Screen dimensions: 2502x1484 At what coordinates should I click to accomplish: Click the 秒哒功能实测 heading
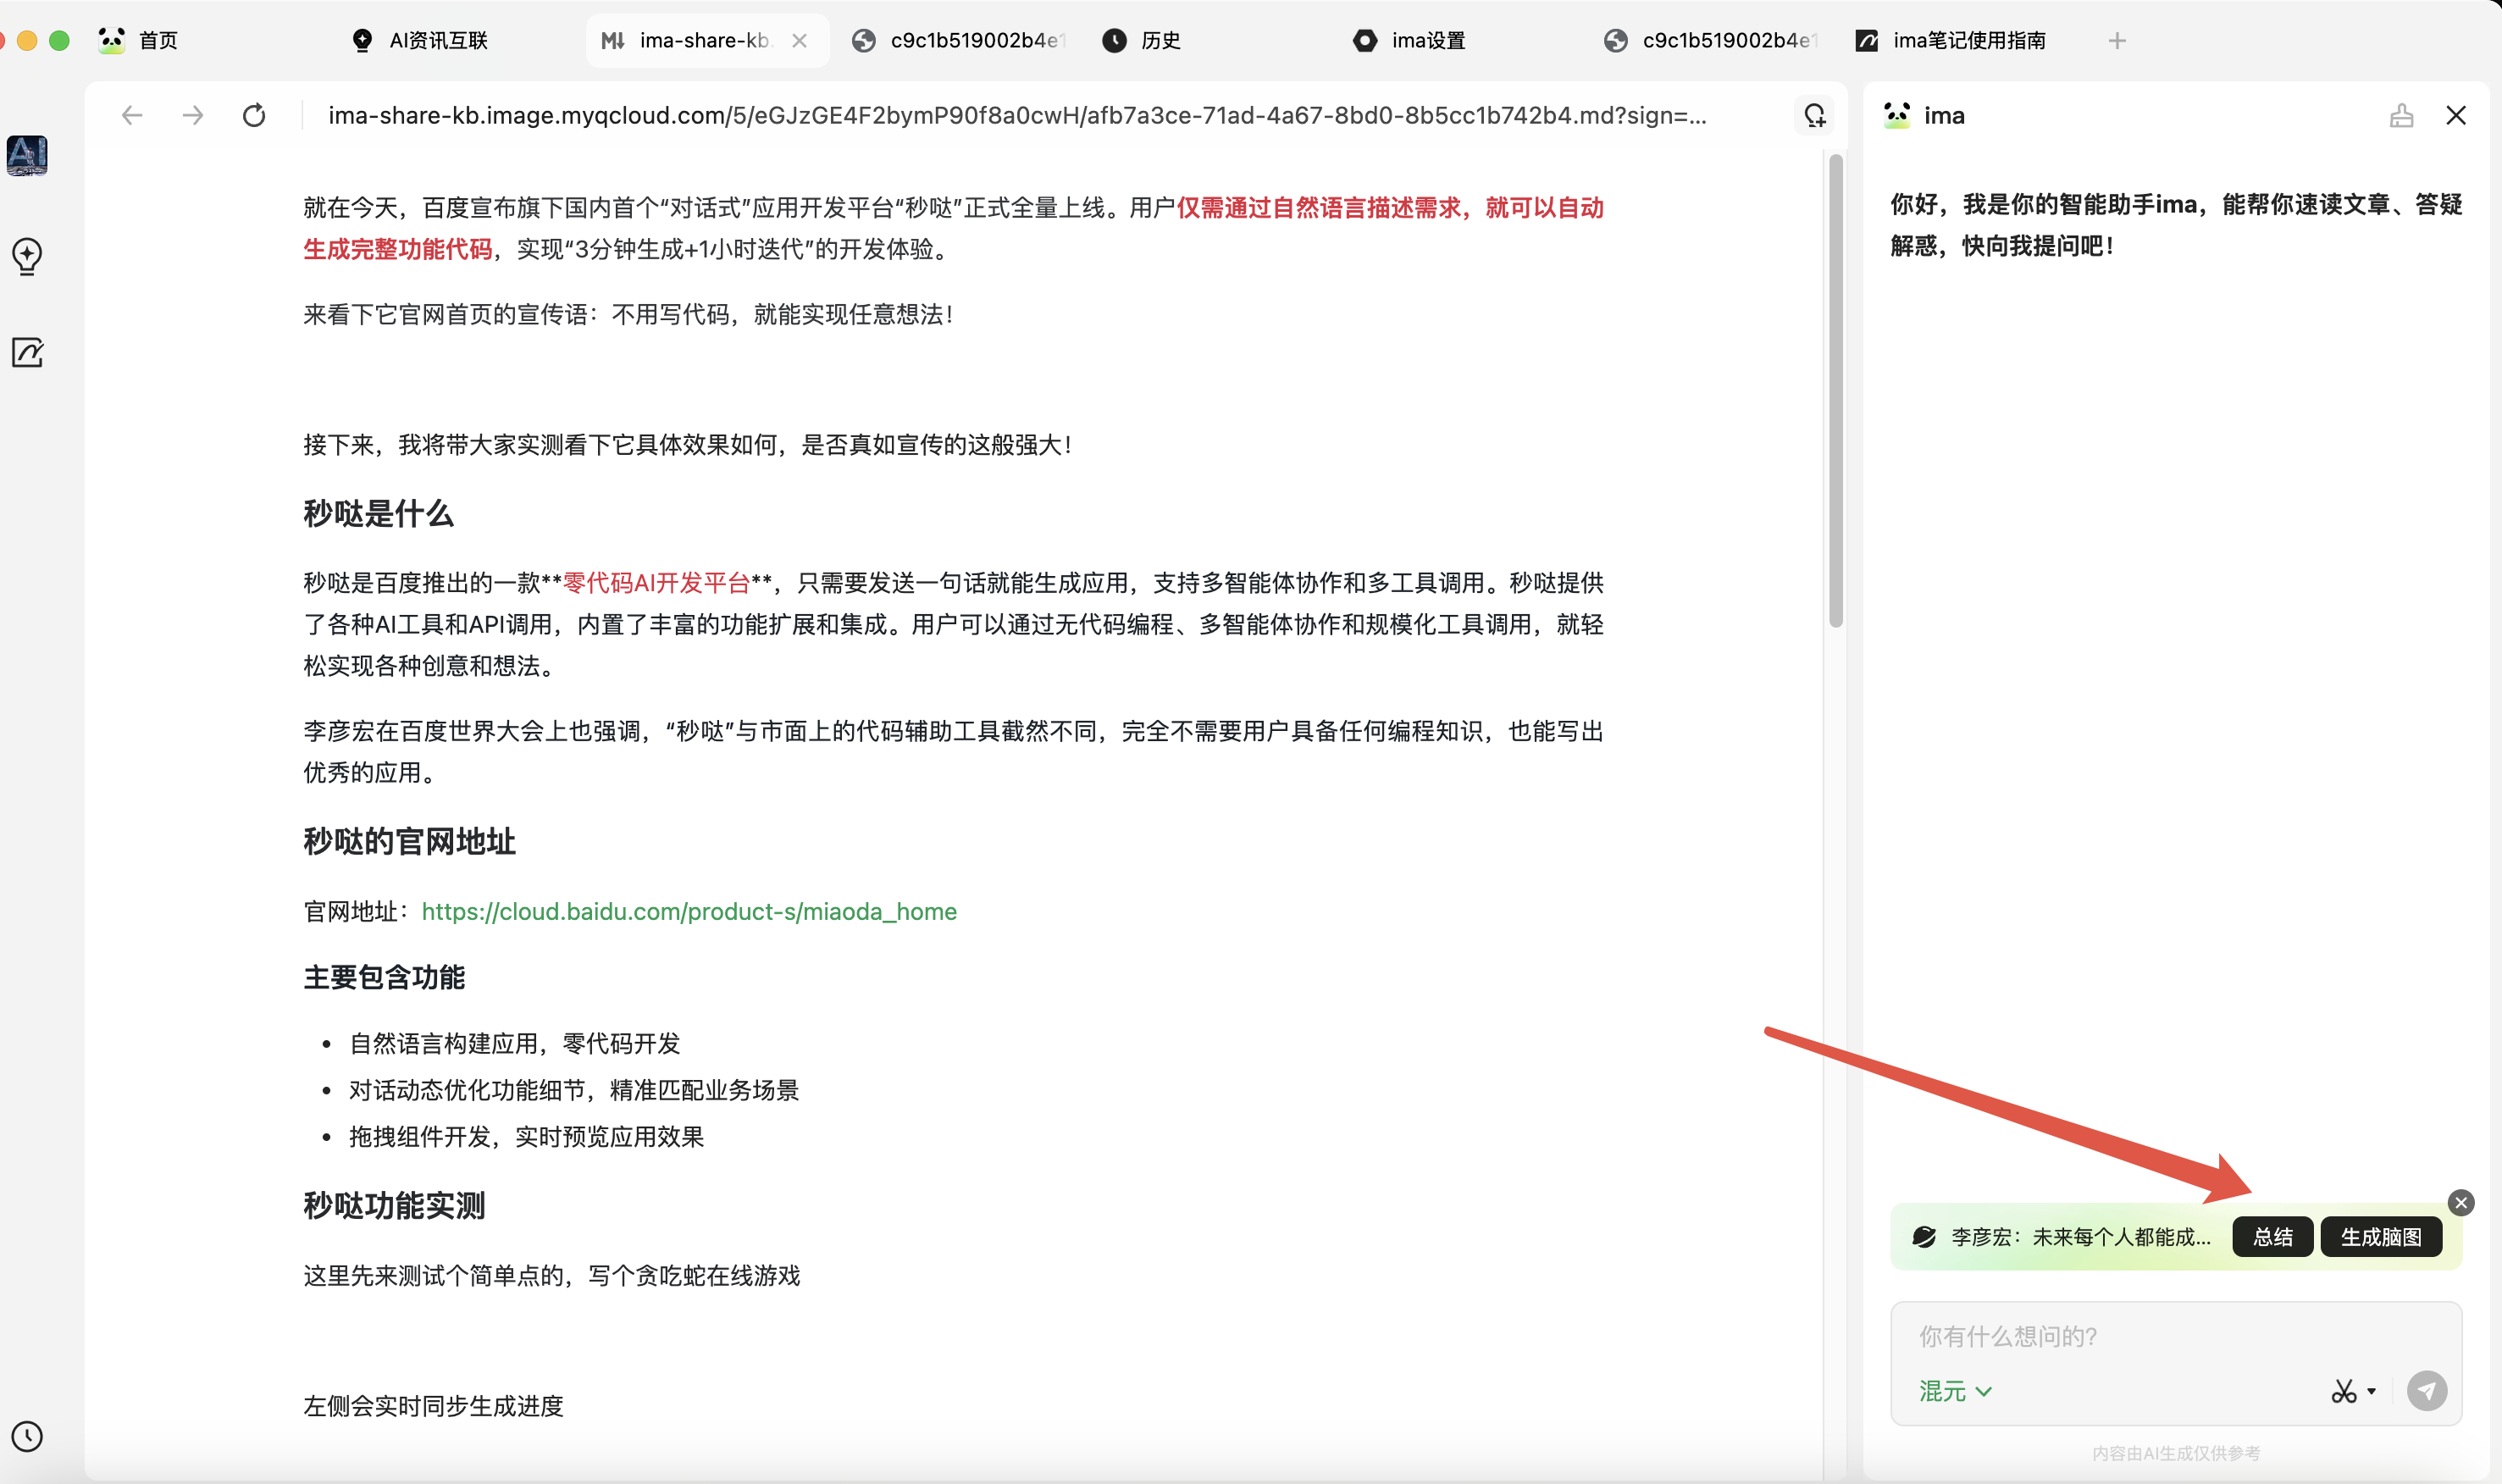point(394,1206)
